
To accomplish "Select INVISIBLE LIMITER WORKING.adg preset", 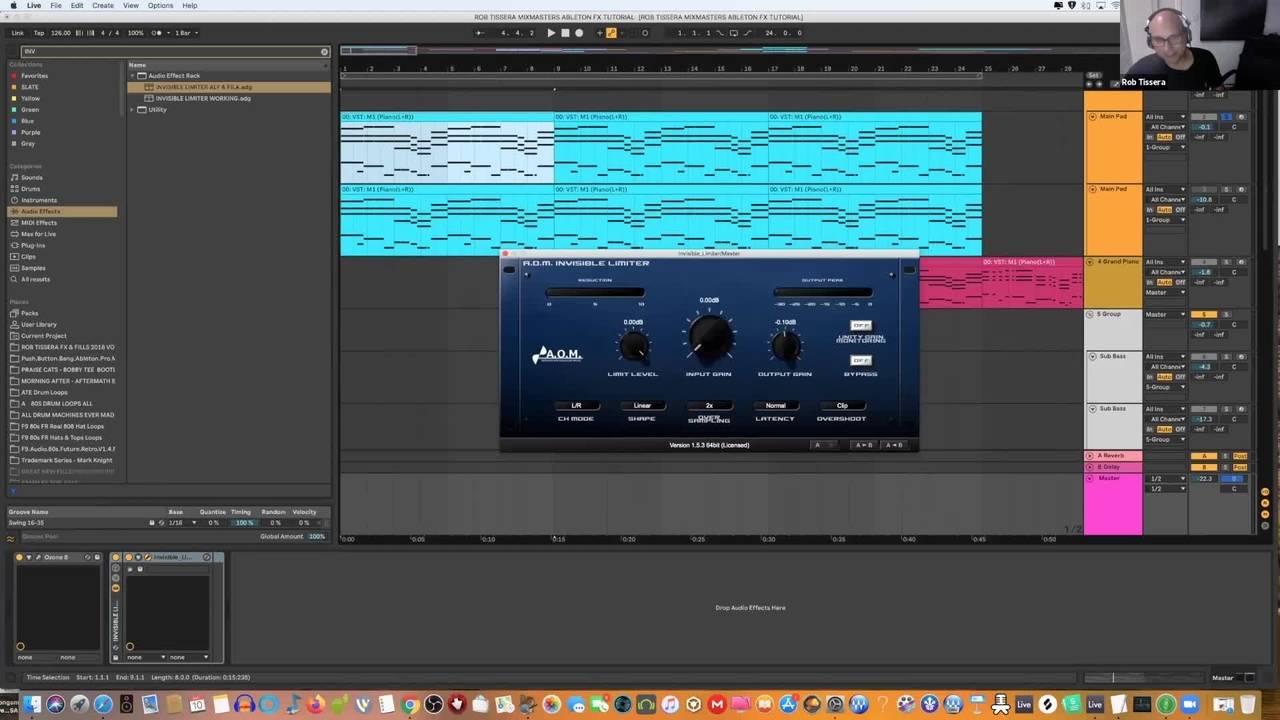I will point(203,98).
